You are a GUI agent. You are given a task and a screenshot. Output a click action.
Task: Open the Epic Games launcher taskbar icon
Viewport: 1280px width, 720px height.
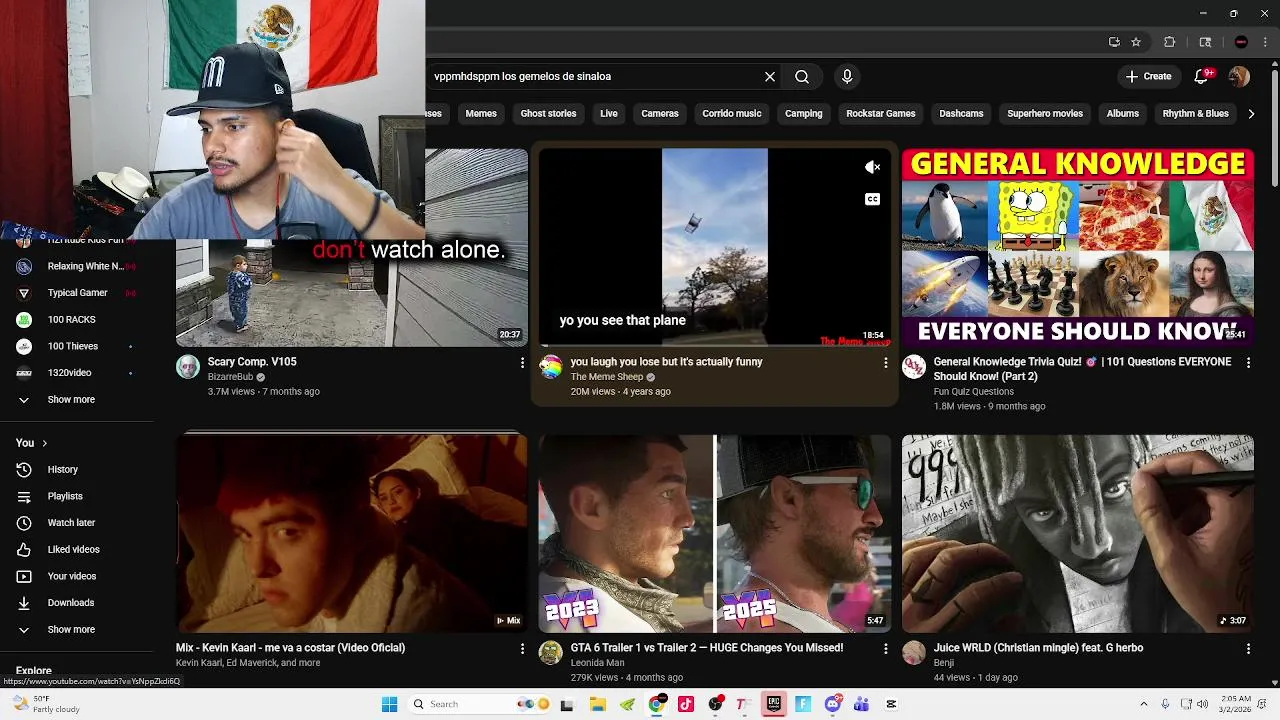[773, 704]
